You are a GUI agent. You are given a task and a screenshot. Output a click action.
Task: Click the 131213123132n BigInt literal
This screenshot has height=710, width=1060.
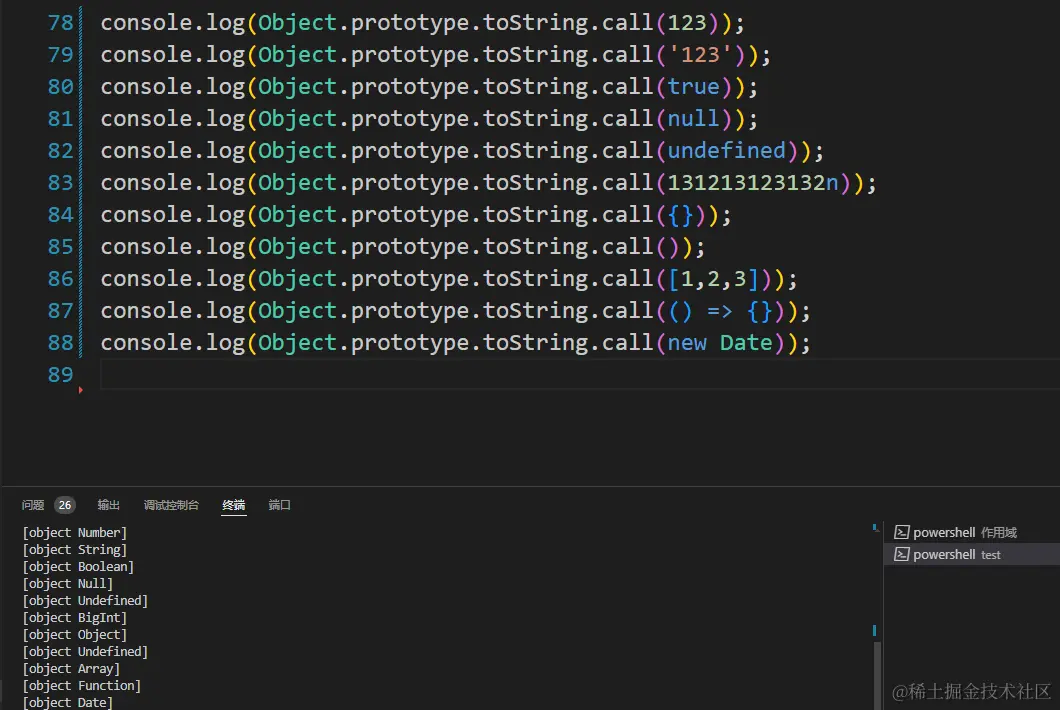point(753,183)
